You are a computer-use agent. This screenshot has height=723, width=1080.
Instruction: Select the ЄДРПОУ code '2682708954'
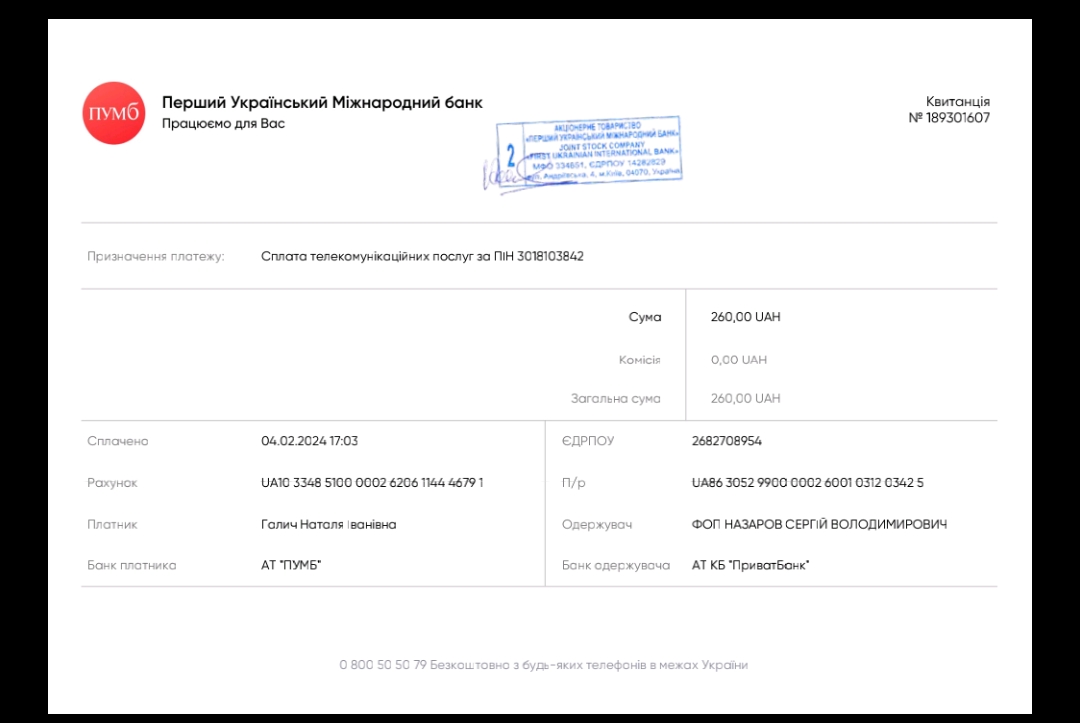click(x=727, y=441)
